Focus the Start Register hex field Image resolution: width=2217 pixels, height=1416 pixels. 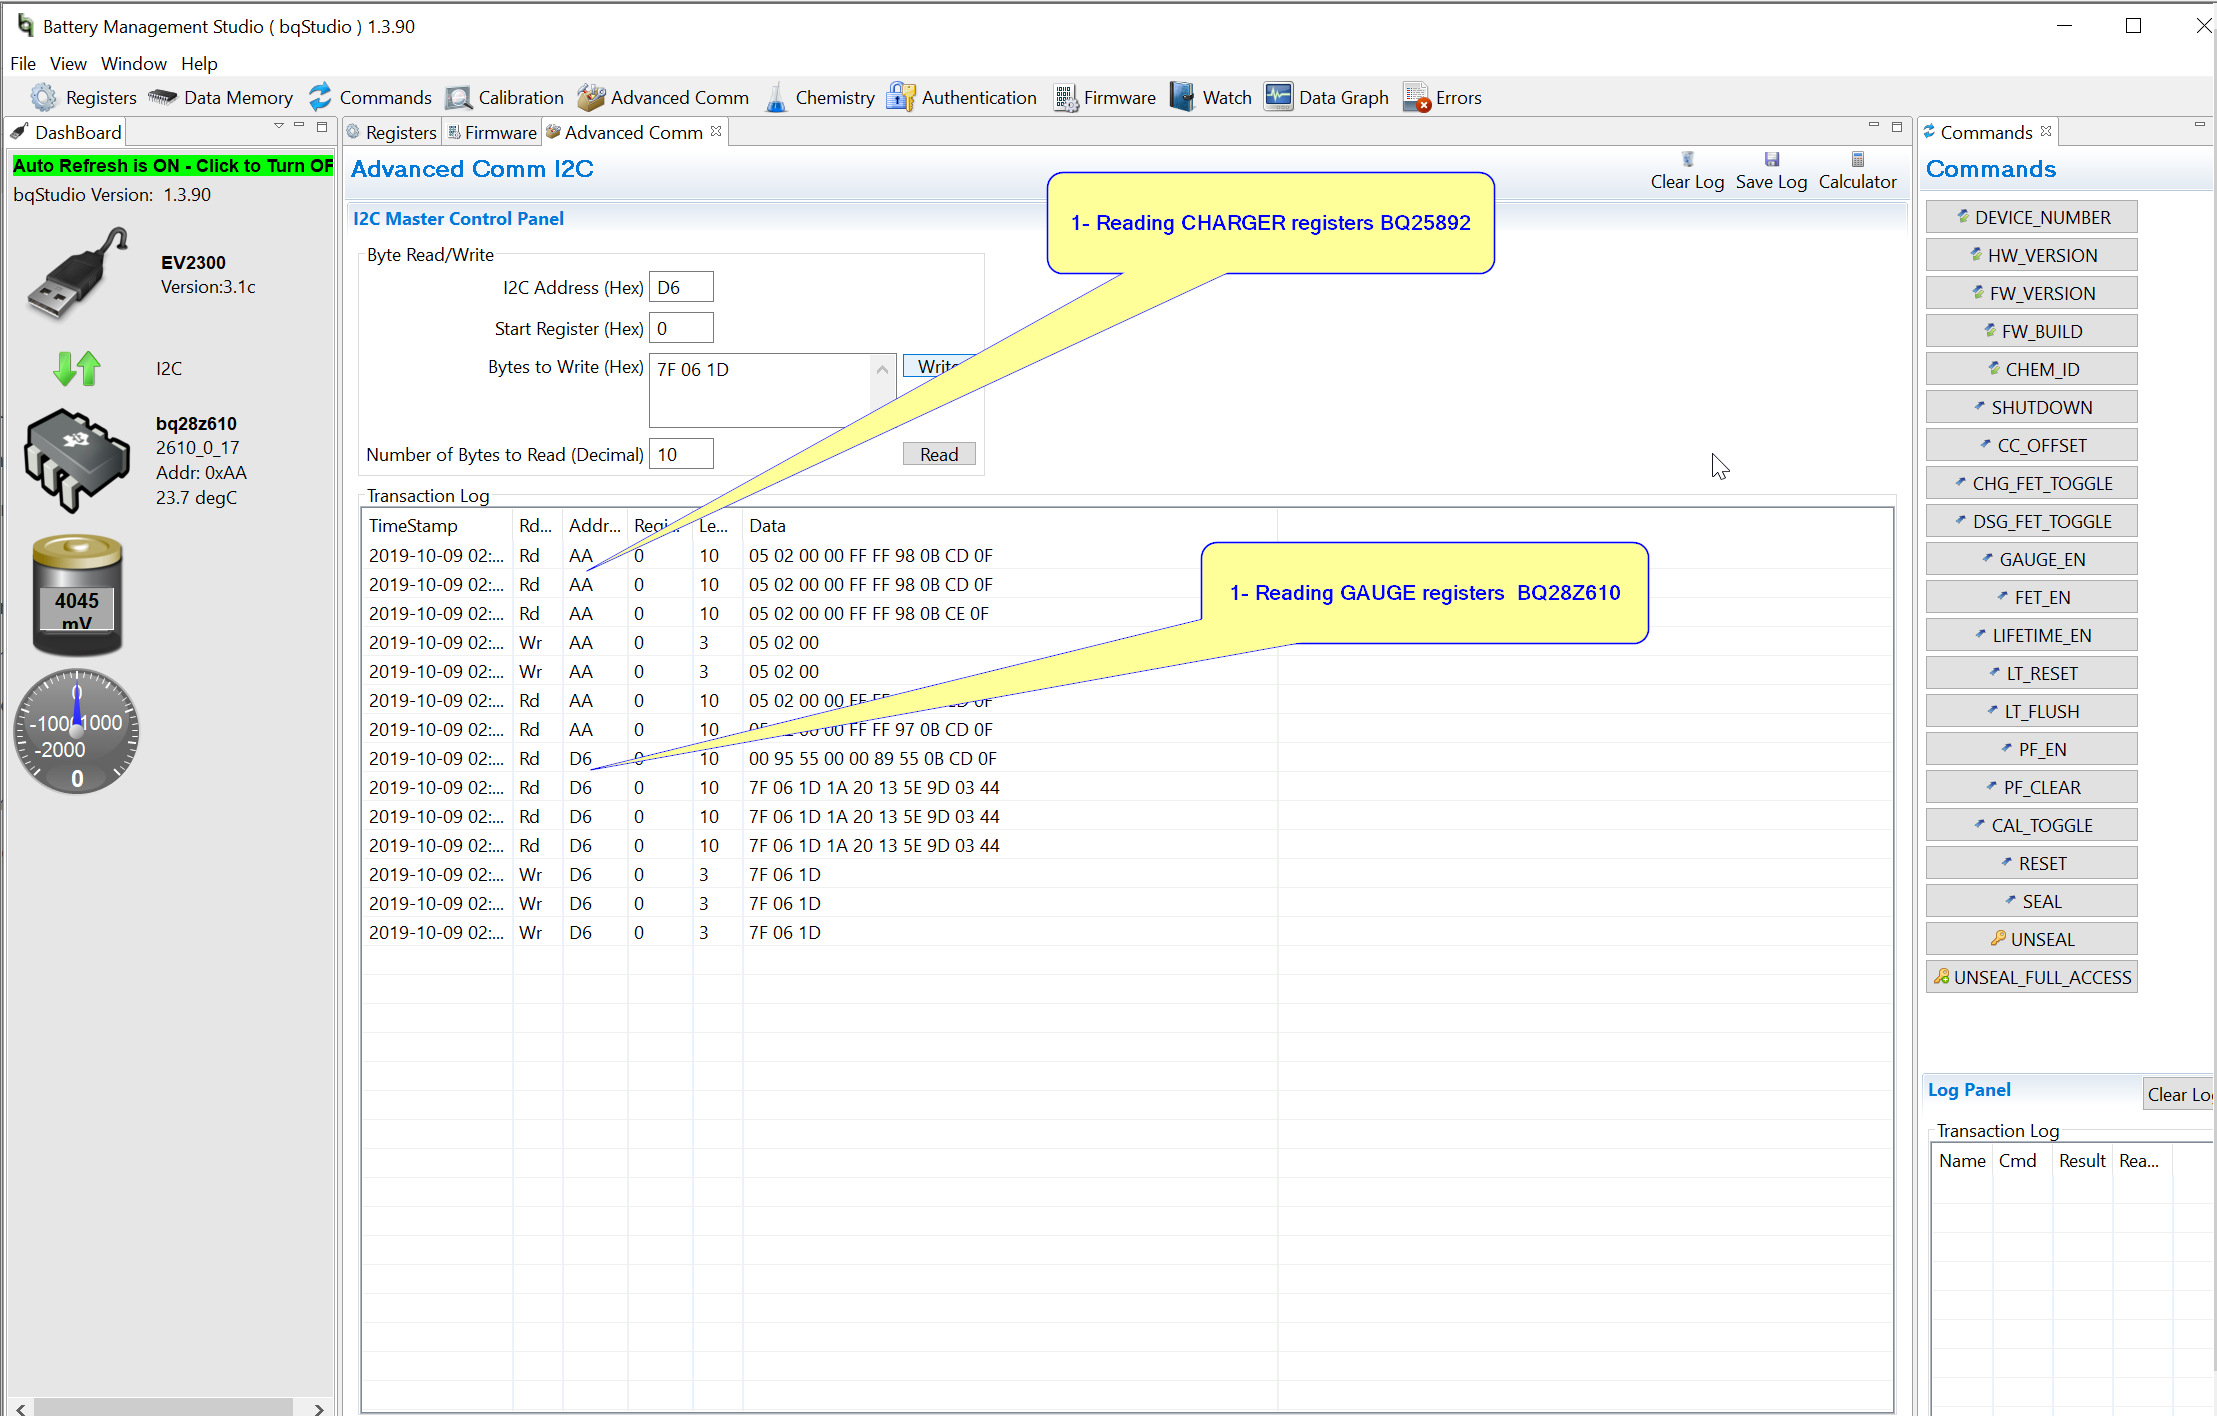(681, 328)
